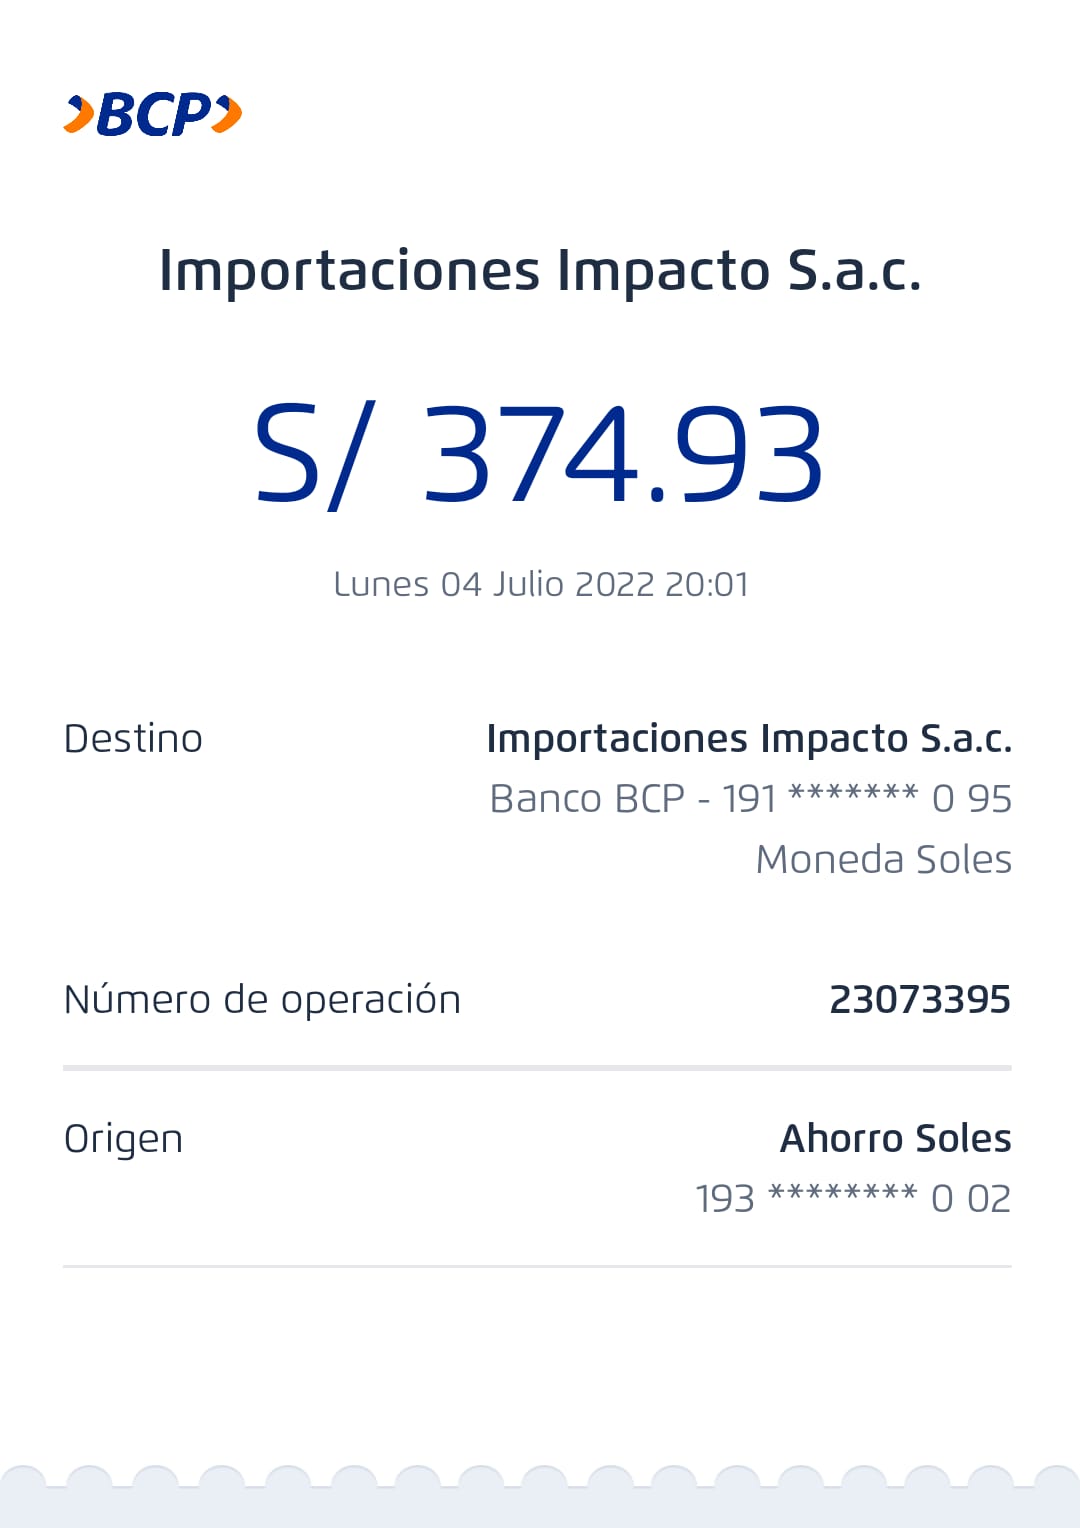This screenshot has height=1528, width=1080.
Task: Click the 374.93 amount figure
Action: 623,455
